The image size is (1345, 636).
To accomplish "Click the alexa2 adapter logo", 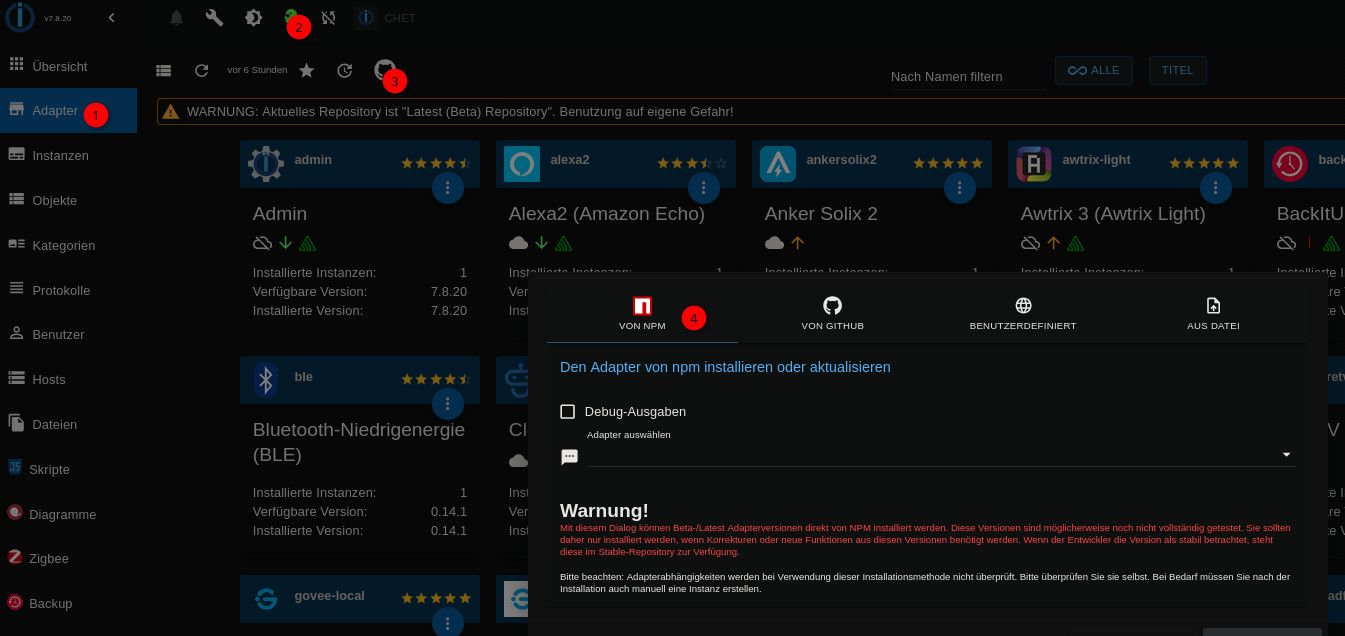I will (x=522, y=164).
